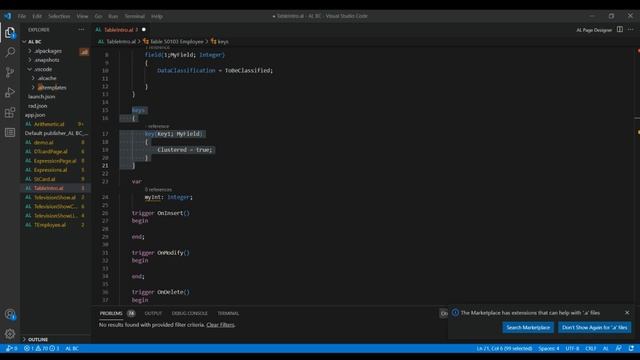Click Spaces: 4 indentation in status bar
This screenshot has width=640, height=360.
(x=549, y=348)
